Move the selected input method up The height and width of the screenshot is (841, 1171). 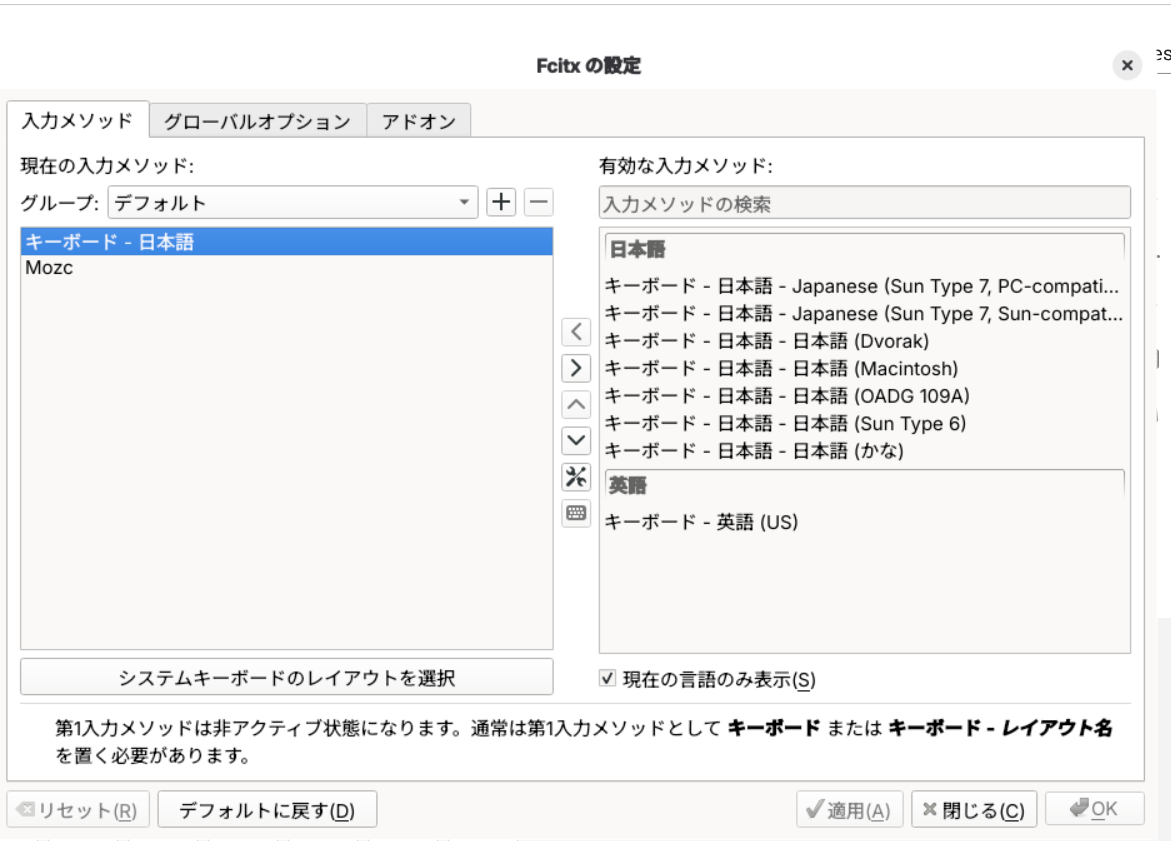point(576,404)
